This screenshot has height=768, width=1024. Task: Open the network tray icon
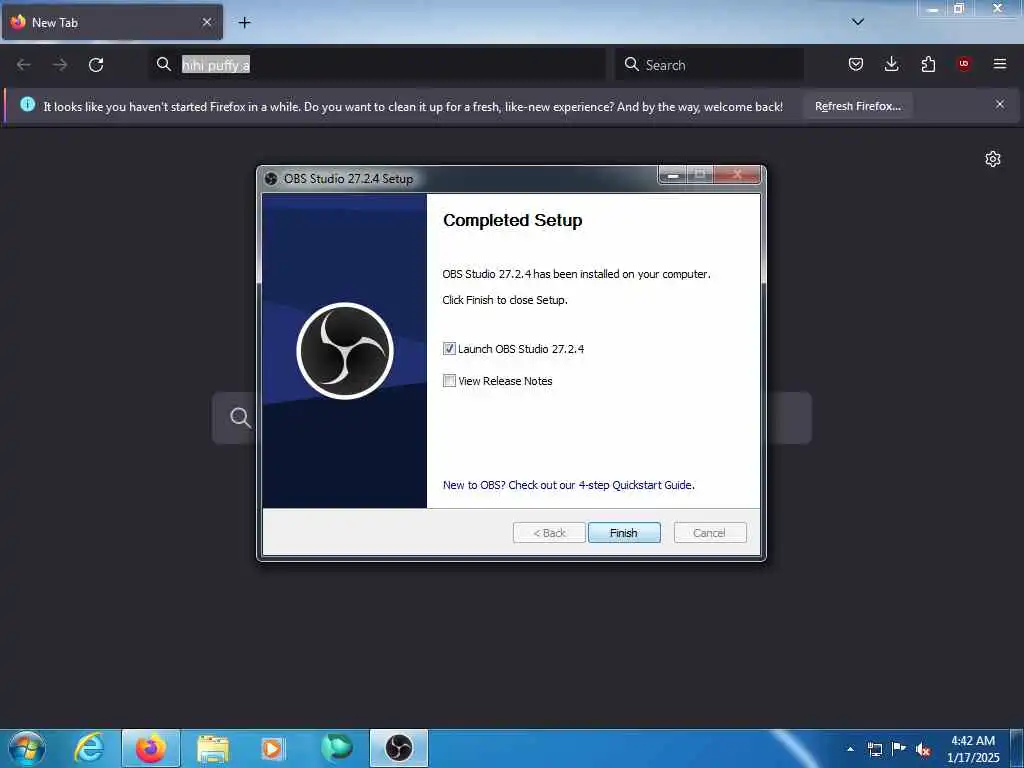click(x=874, y=749)
